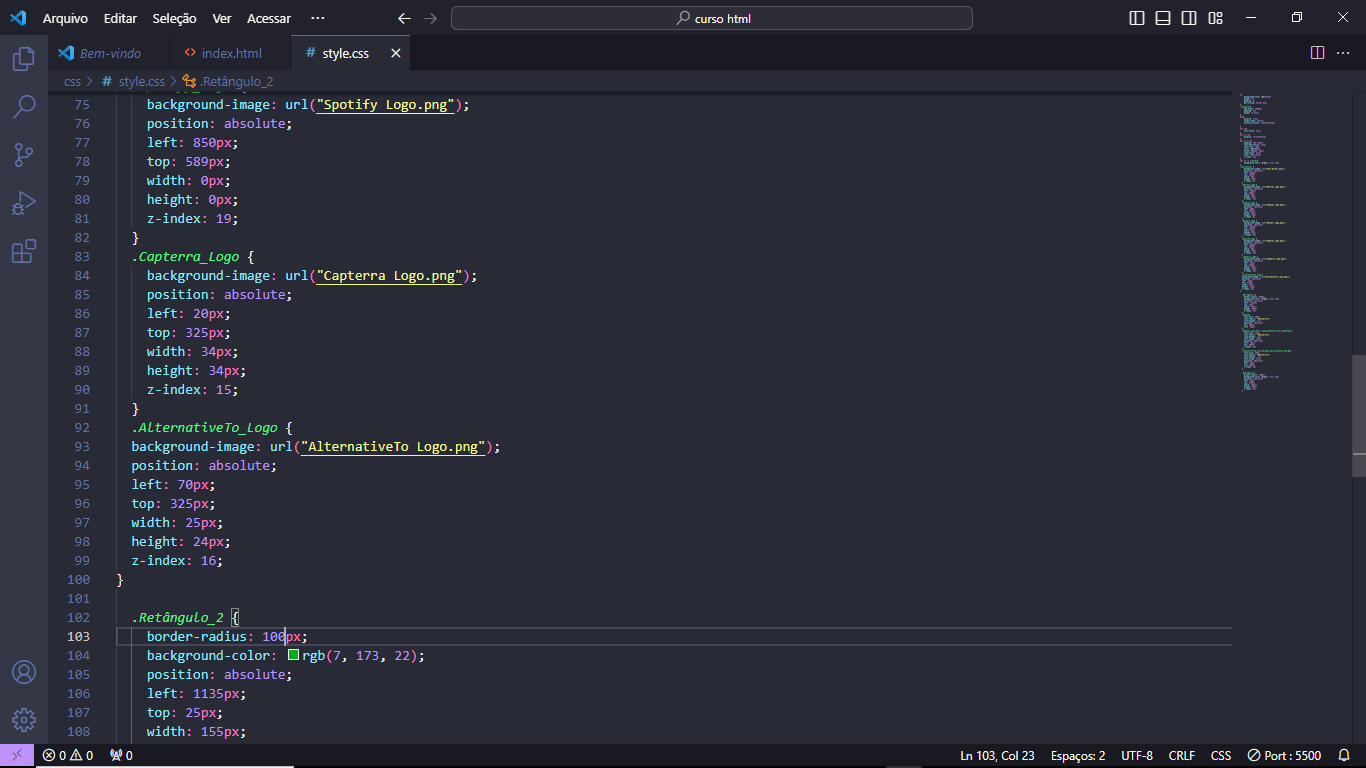1366x768 pixels.
Task: Open the Extensions view icon
Action: [x=24, y=251]
